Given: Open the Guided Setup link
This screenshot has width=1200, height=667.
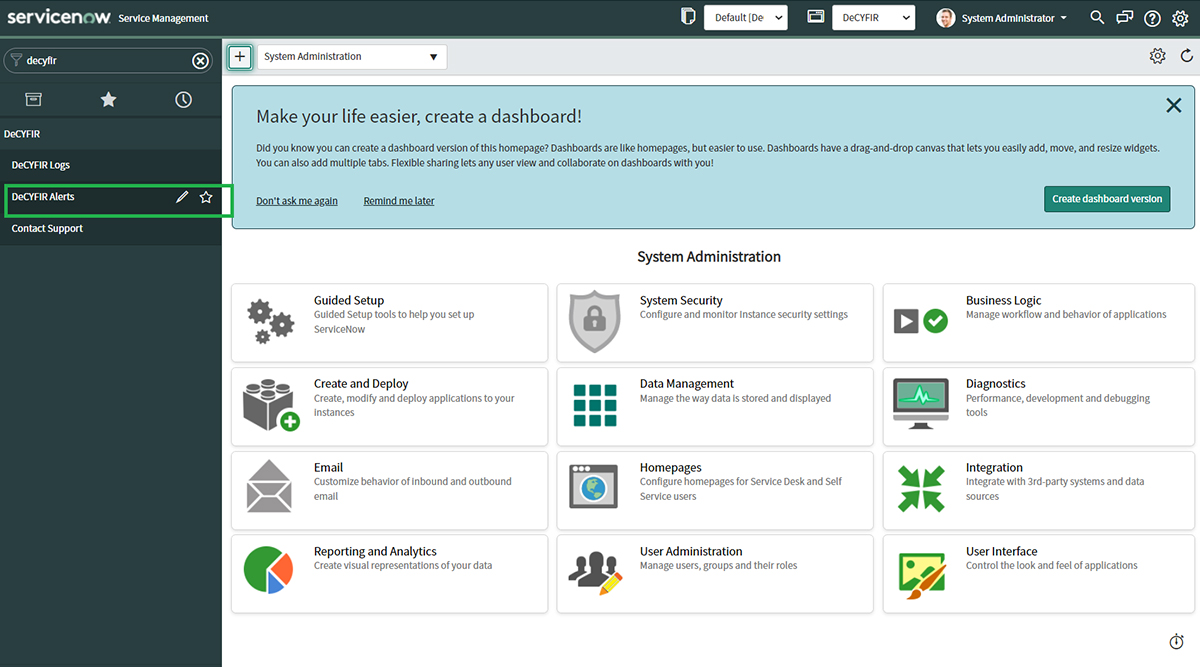Looking at the screenshot, I should point(349,300).
